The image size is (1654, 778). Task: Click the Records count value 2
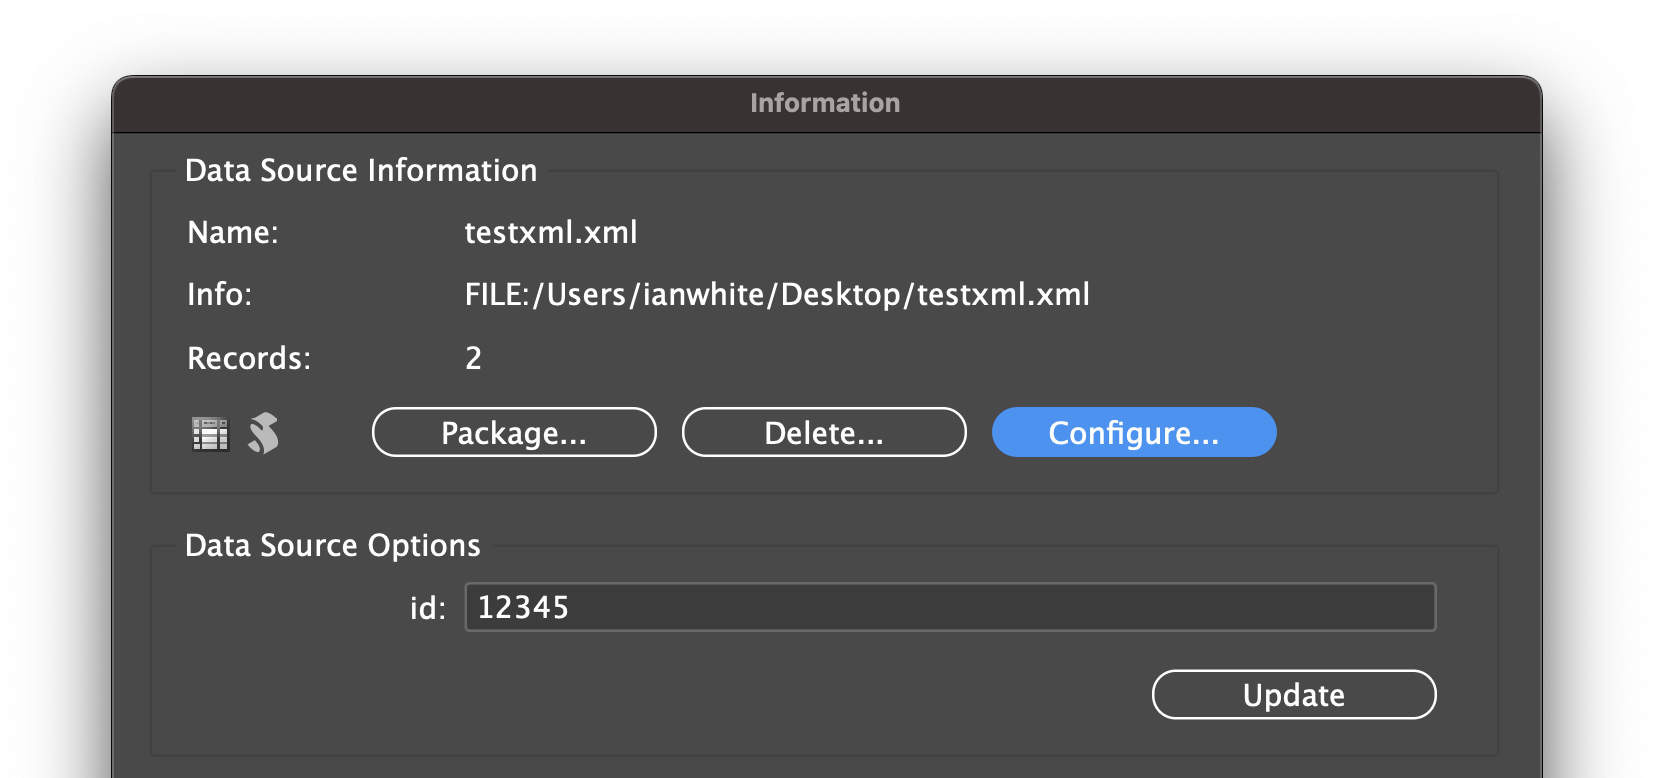pos(474,358)
